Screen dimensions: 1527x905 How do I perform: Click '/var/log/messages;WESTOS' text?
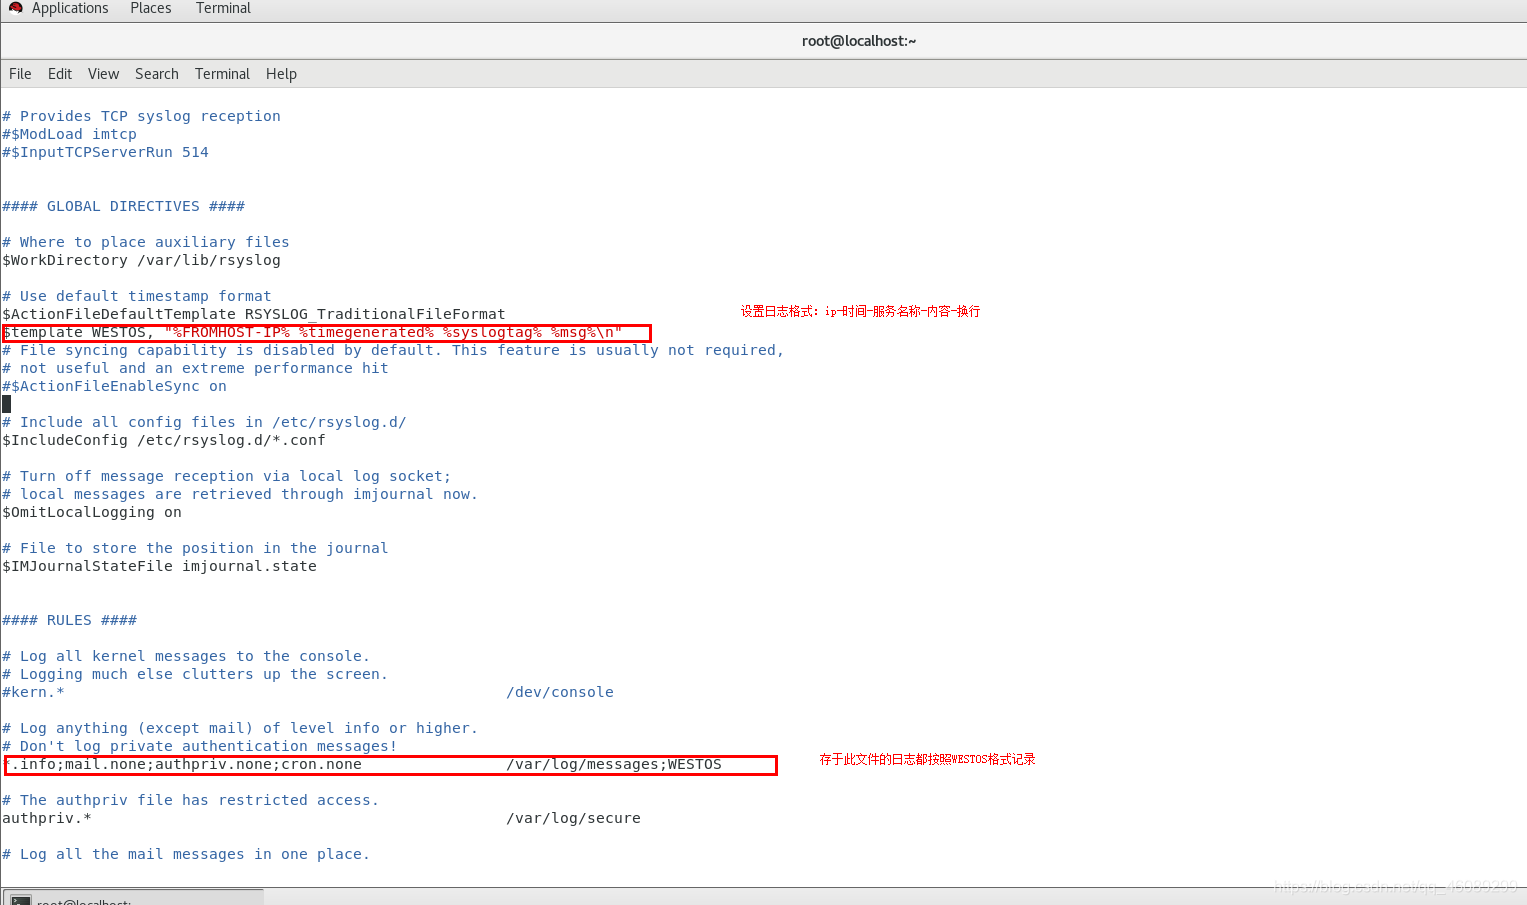tap(614, 764)
